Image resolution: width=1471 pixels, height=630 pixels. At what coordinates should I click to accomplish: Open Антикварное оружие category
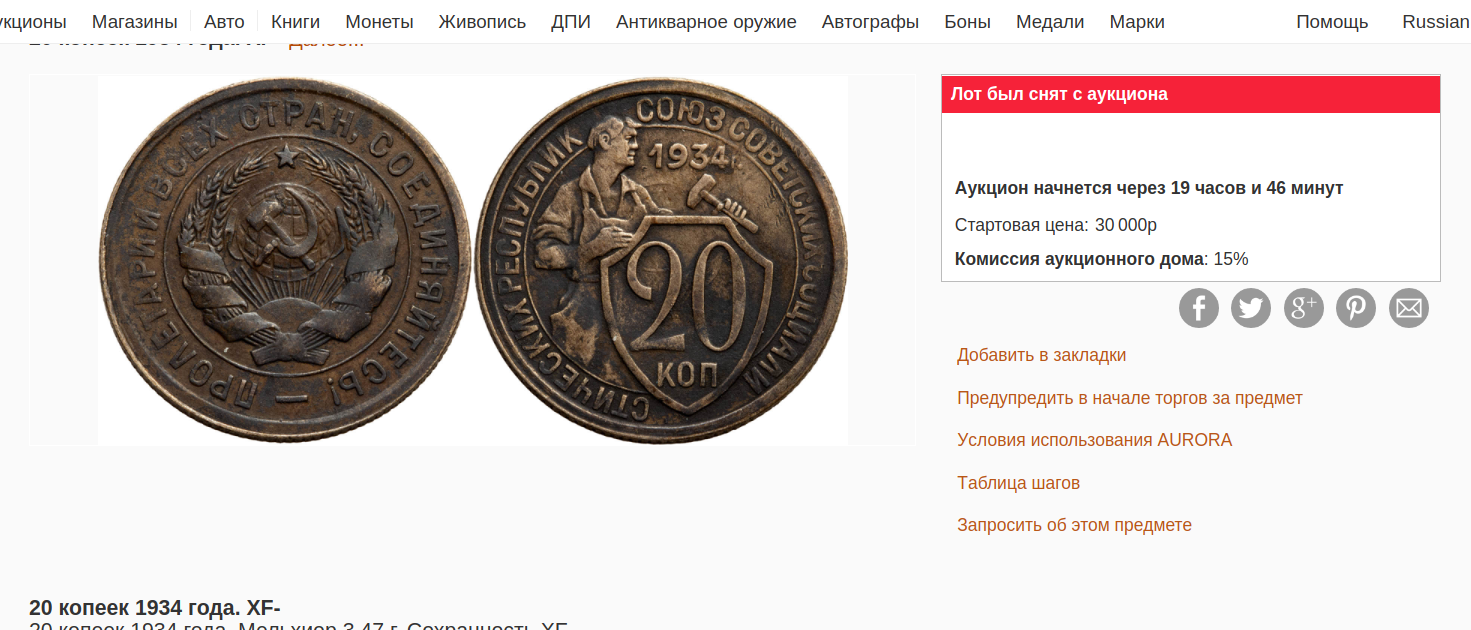tap(706, 22)
